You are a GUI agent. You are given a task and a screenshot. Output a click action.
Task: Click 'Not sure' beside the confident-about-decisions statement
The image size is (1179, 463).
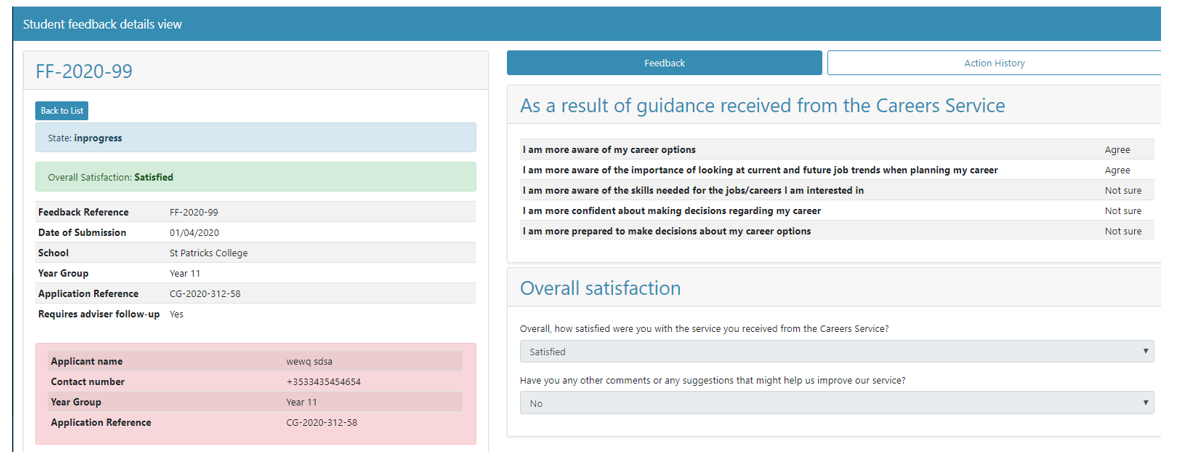(1122, 211)
